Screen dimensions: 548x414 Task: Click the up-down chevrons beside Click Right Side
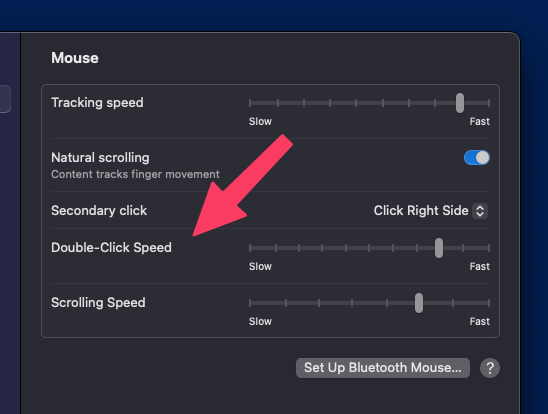point(480,211)
